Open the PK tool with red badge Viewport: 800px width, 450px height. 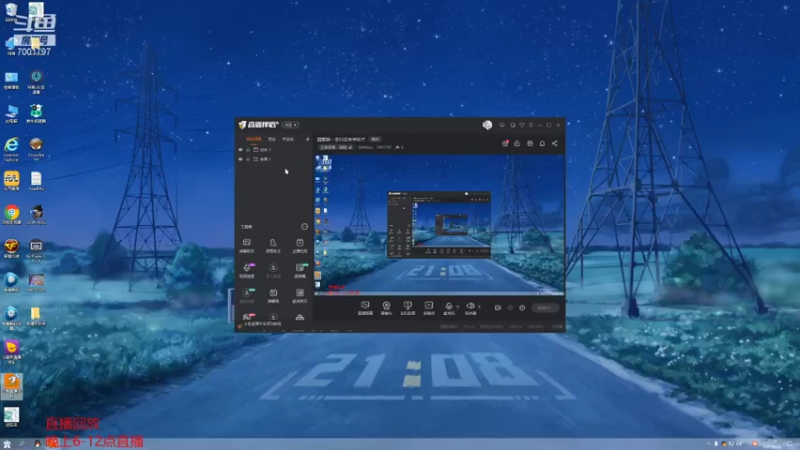point(247,317)
